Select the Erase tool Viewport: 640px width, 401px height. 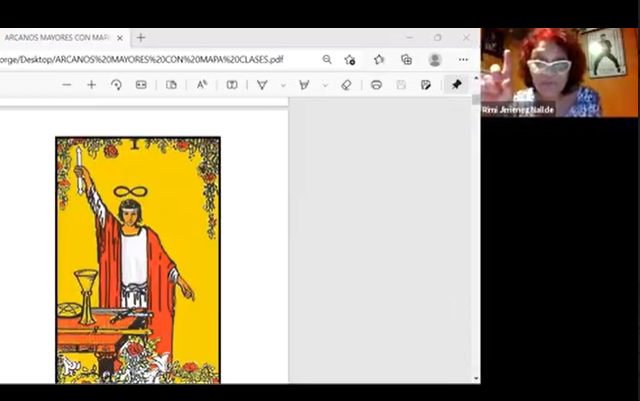(x=346, y=85)
